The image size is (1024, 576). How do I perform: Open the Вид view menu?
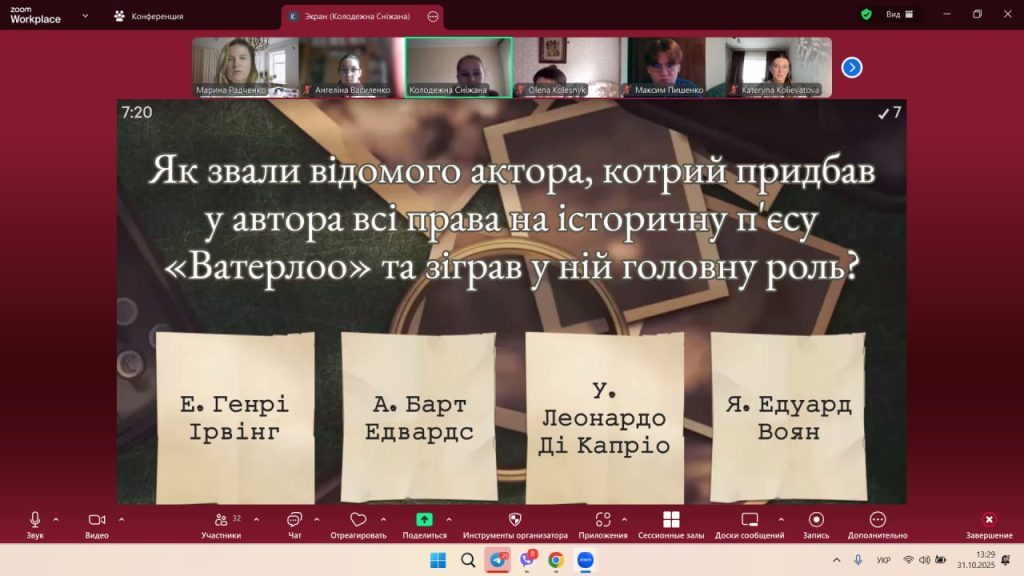893,15
